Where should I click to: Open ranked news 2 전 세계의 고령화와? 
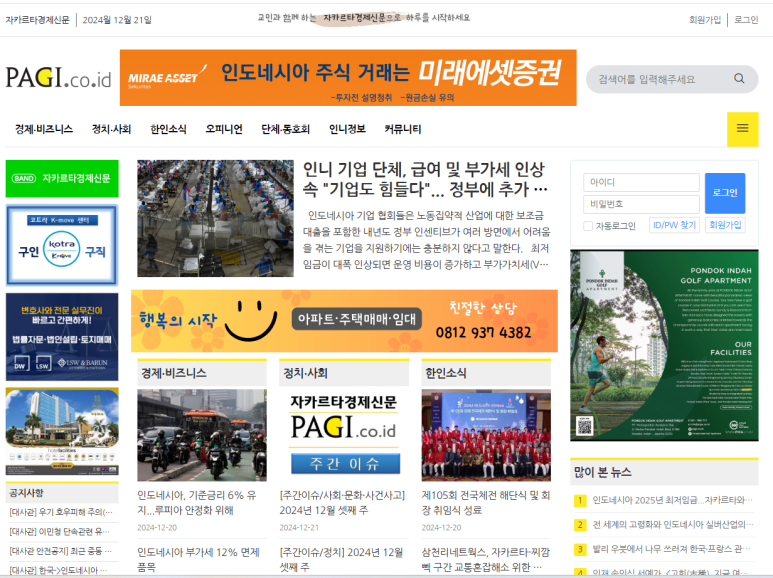tap(672, 524)
